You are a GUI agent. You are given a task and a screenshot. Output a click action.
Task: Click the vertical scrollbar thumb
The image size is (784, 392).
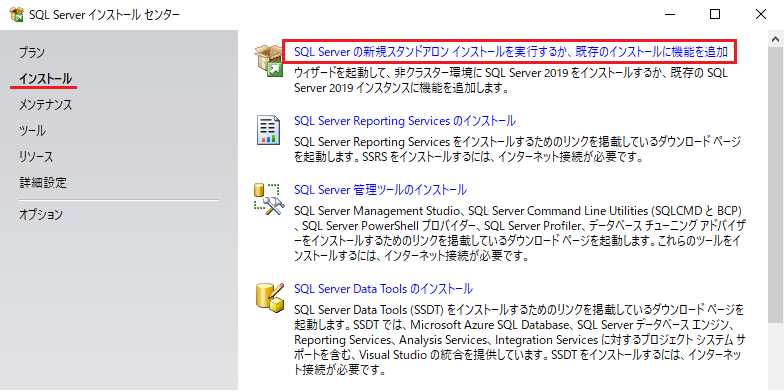point(776,185)
